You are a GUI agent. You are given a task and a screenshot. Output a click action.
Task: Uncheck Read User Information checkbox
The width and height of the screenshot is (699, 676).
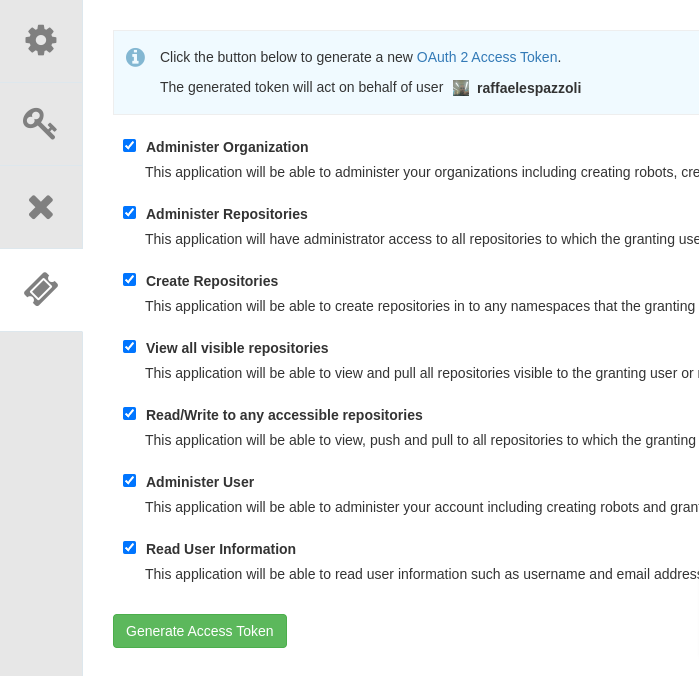[129, 547]
